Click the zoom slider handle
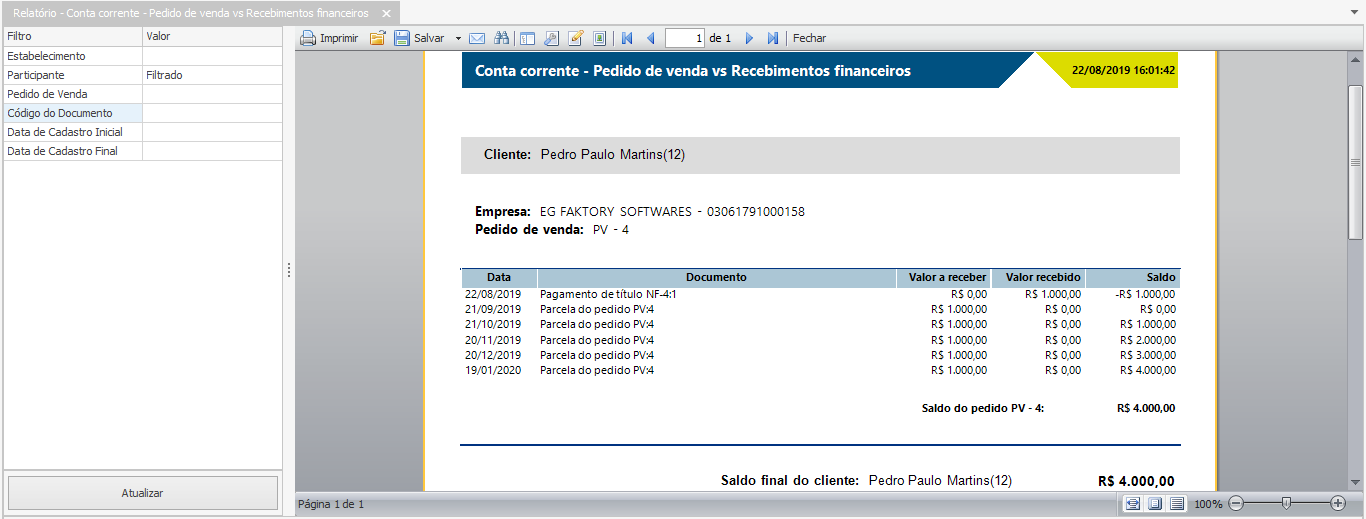The height and width of the screenshot is (519, 1366). (1286, 503)
